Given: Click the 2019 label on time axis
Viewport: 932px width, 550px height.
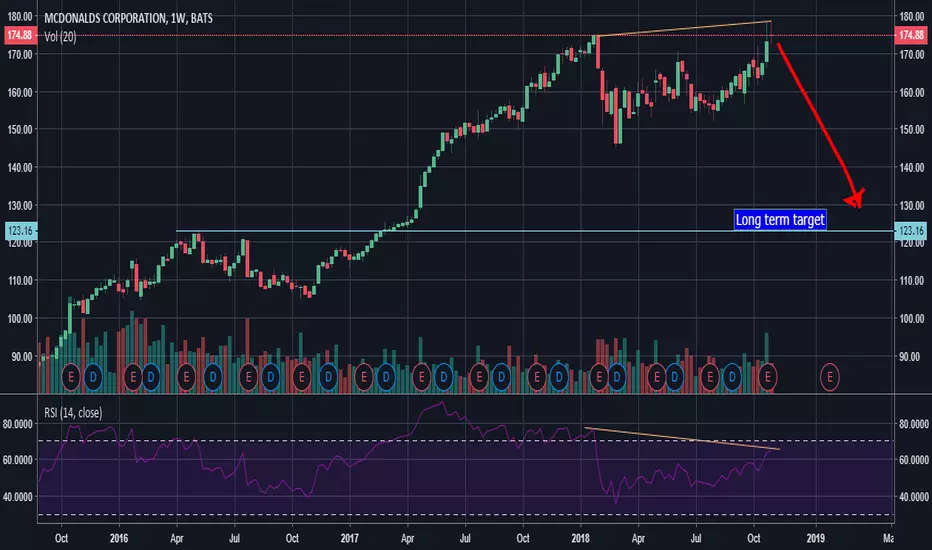Looking at the screenshot, I should click(x=816, y=538).
